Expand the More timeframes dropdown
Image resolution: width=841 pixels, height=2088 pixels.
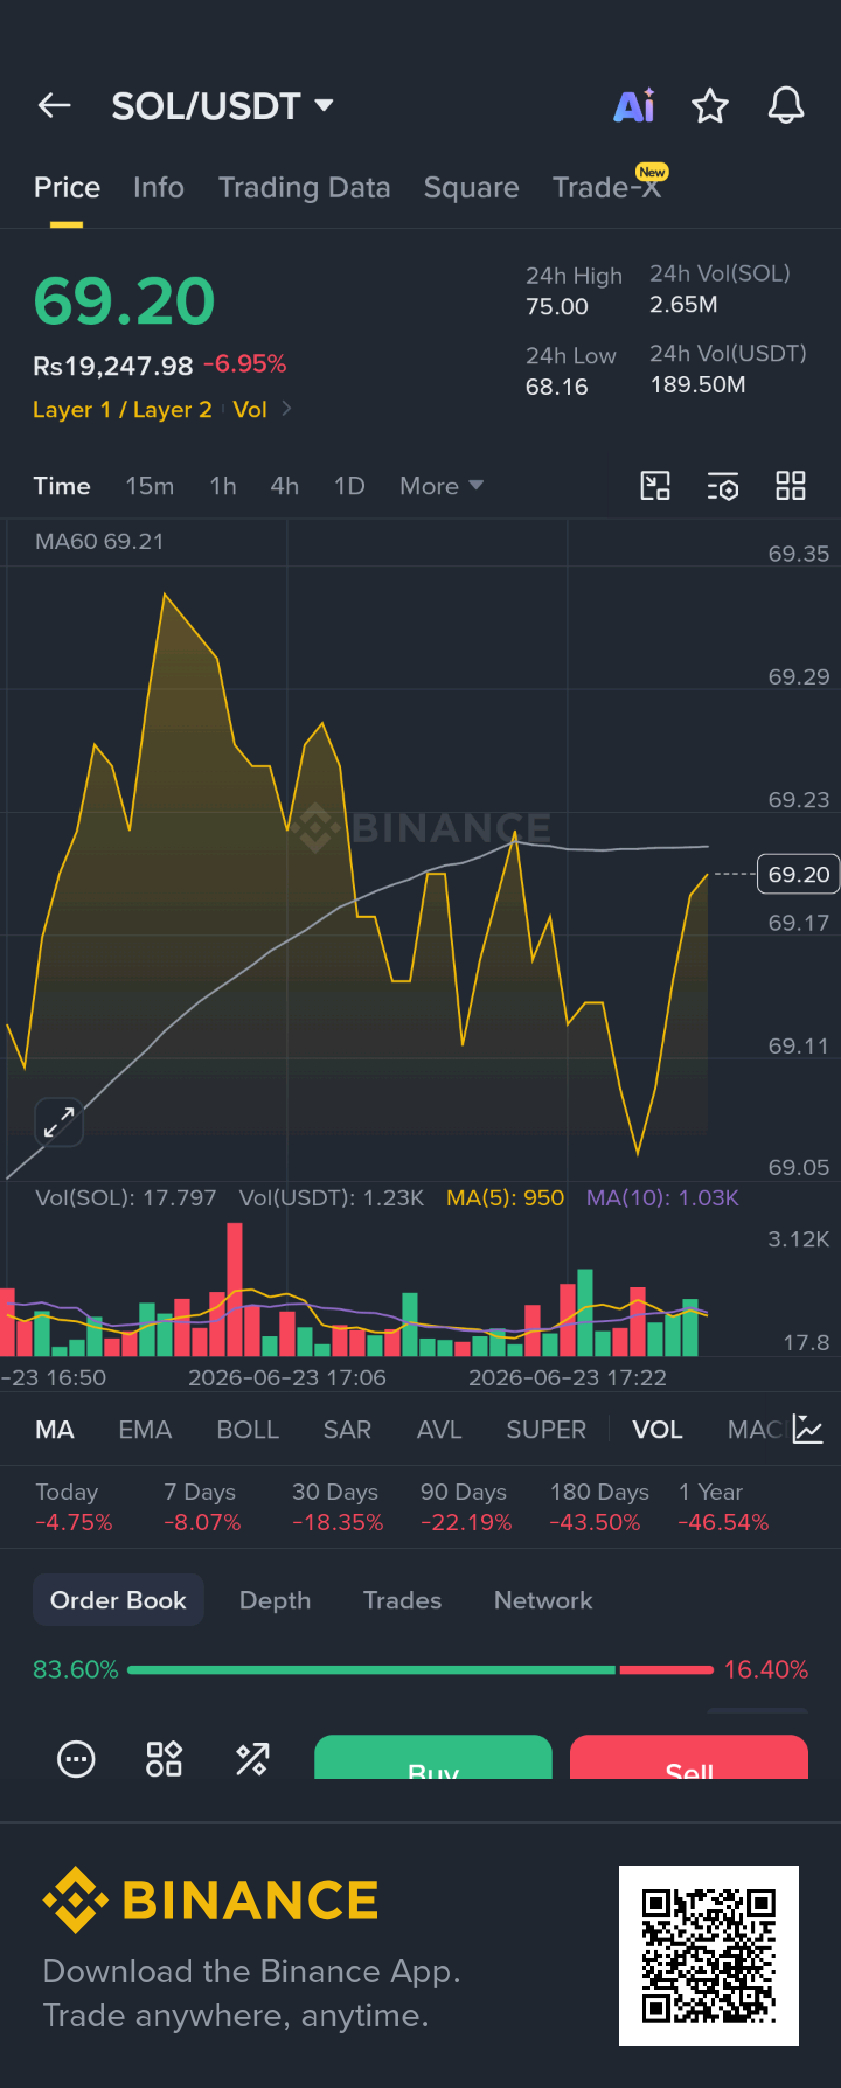tap(442, 486)
